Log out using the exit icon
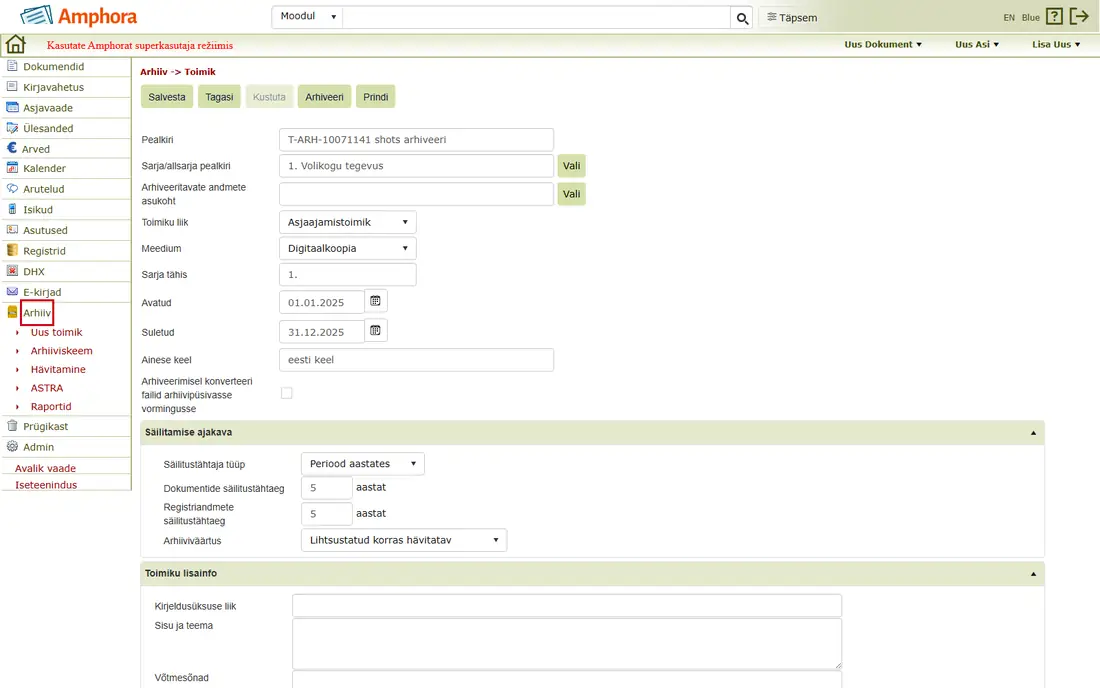Image resolution: width=1100 pixels, height=688 pixels. [x=1079, y=17]
